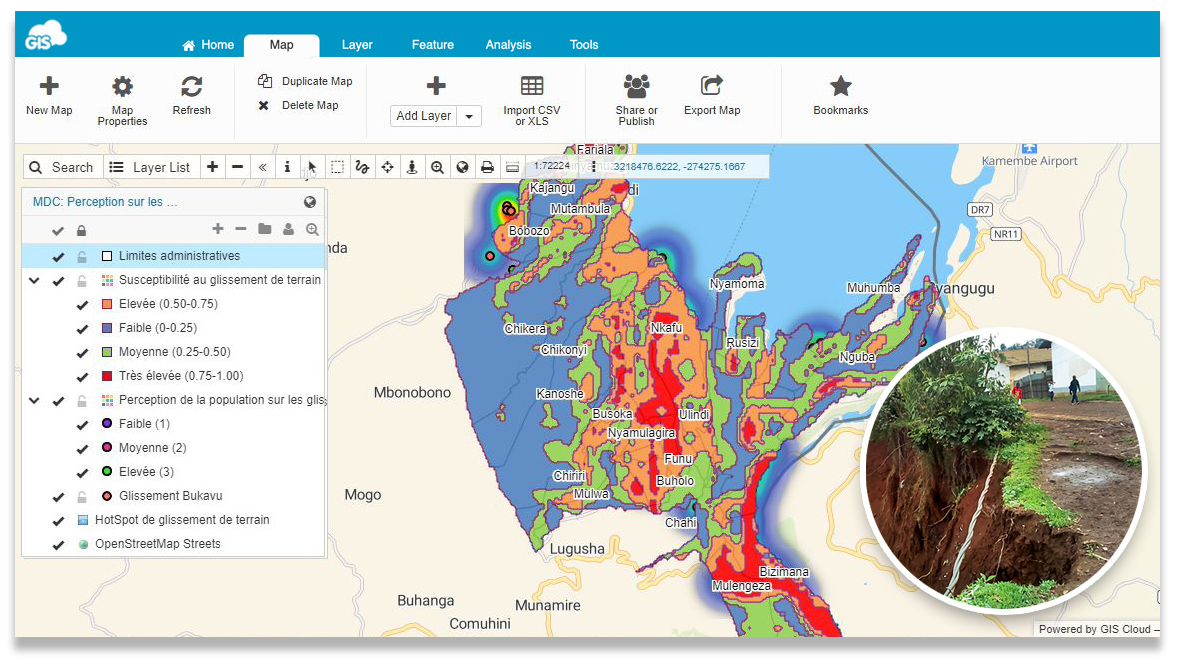Go to the Home tab
The height and width of the screenshot is (665, 1177).
click(208, 45)
